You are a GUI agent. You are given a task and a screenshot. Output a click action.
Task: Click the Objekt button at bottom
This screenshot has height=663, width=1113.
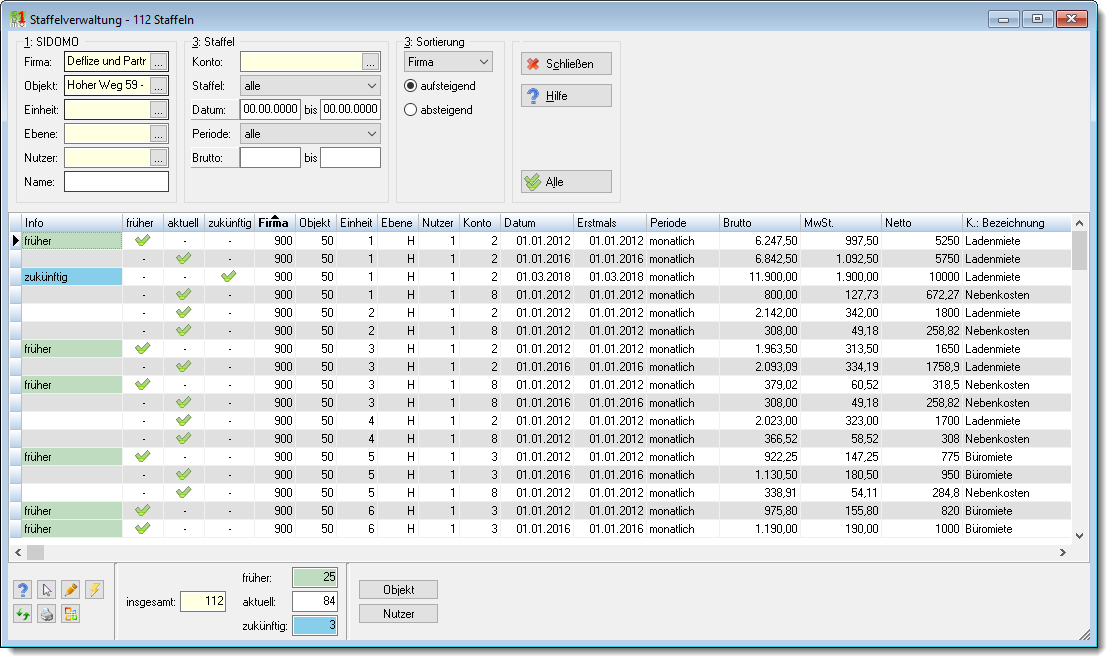tap(398, 590)
